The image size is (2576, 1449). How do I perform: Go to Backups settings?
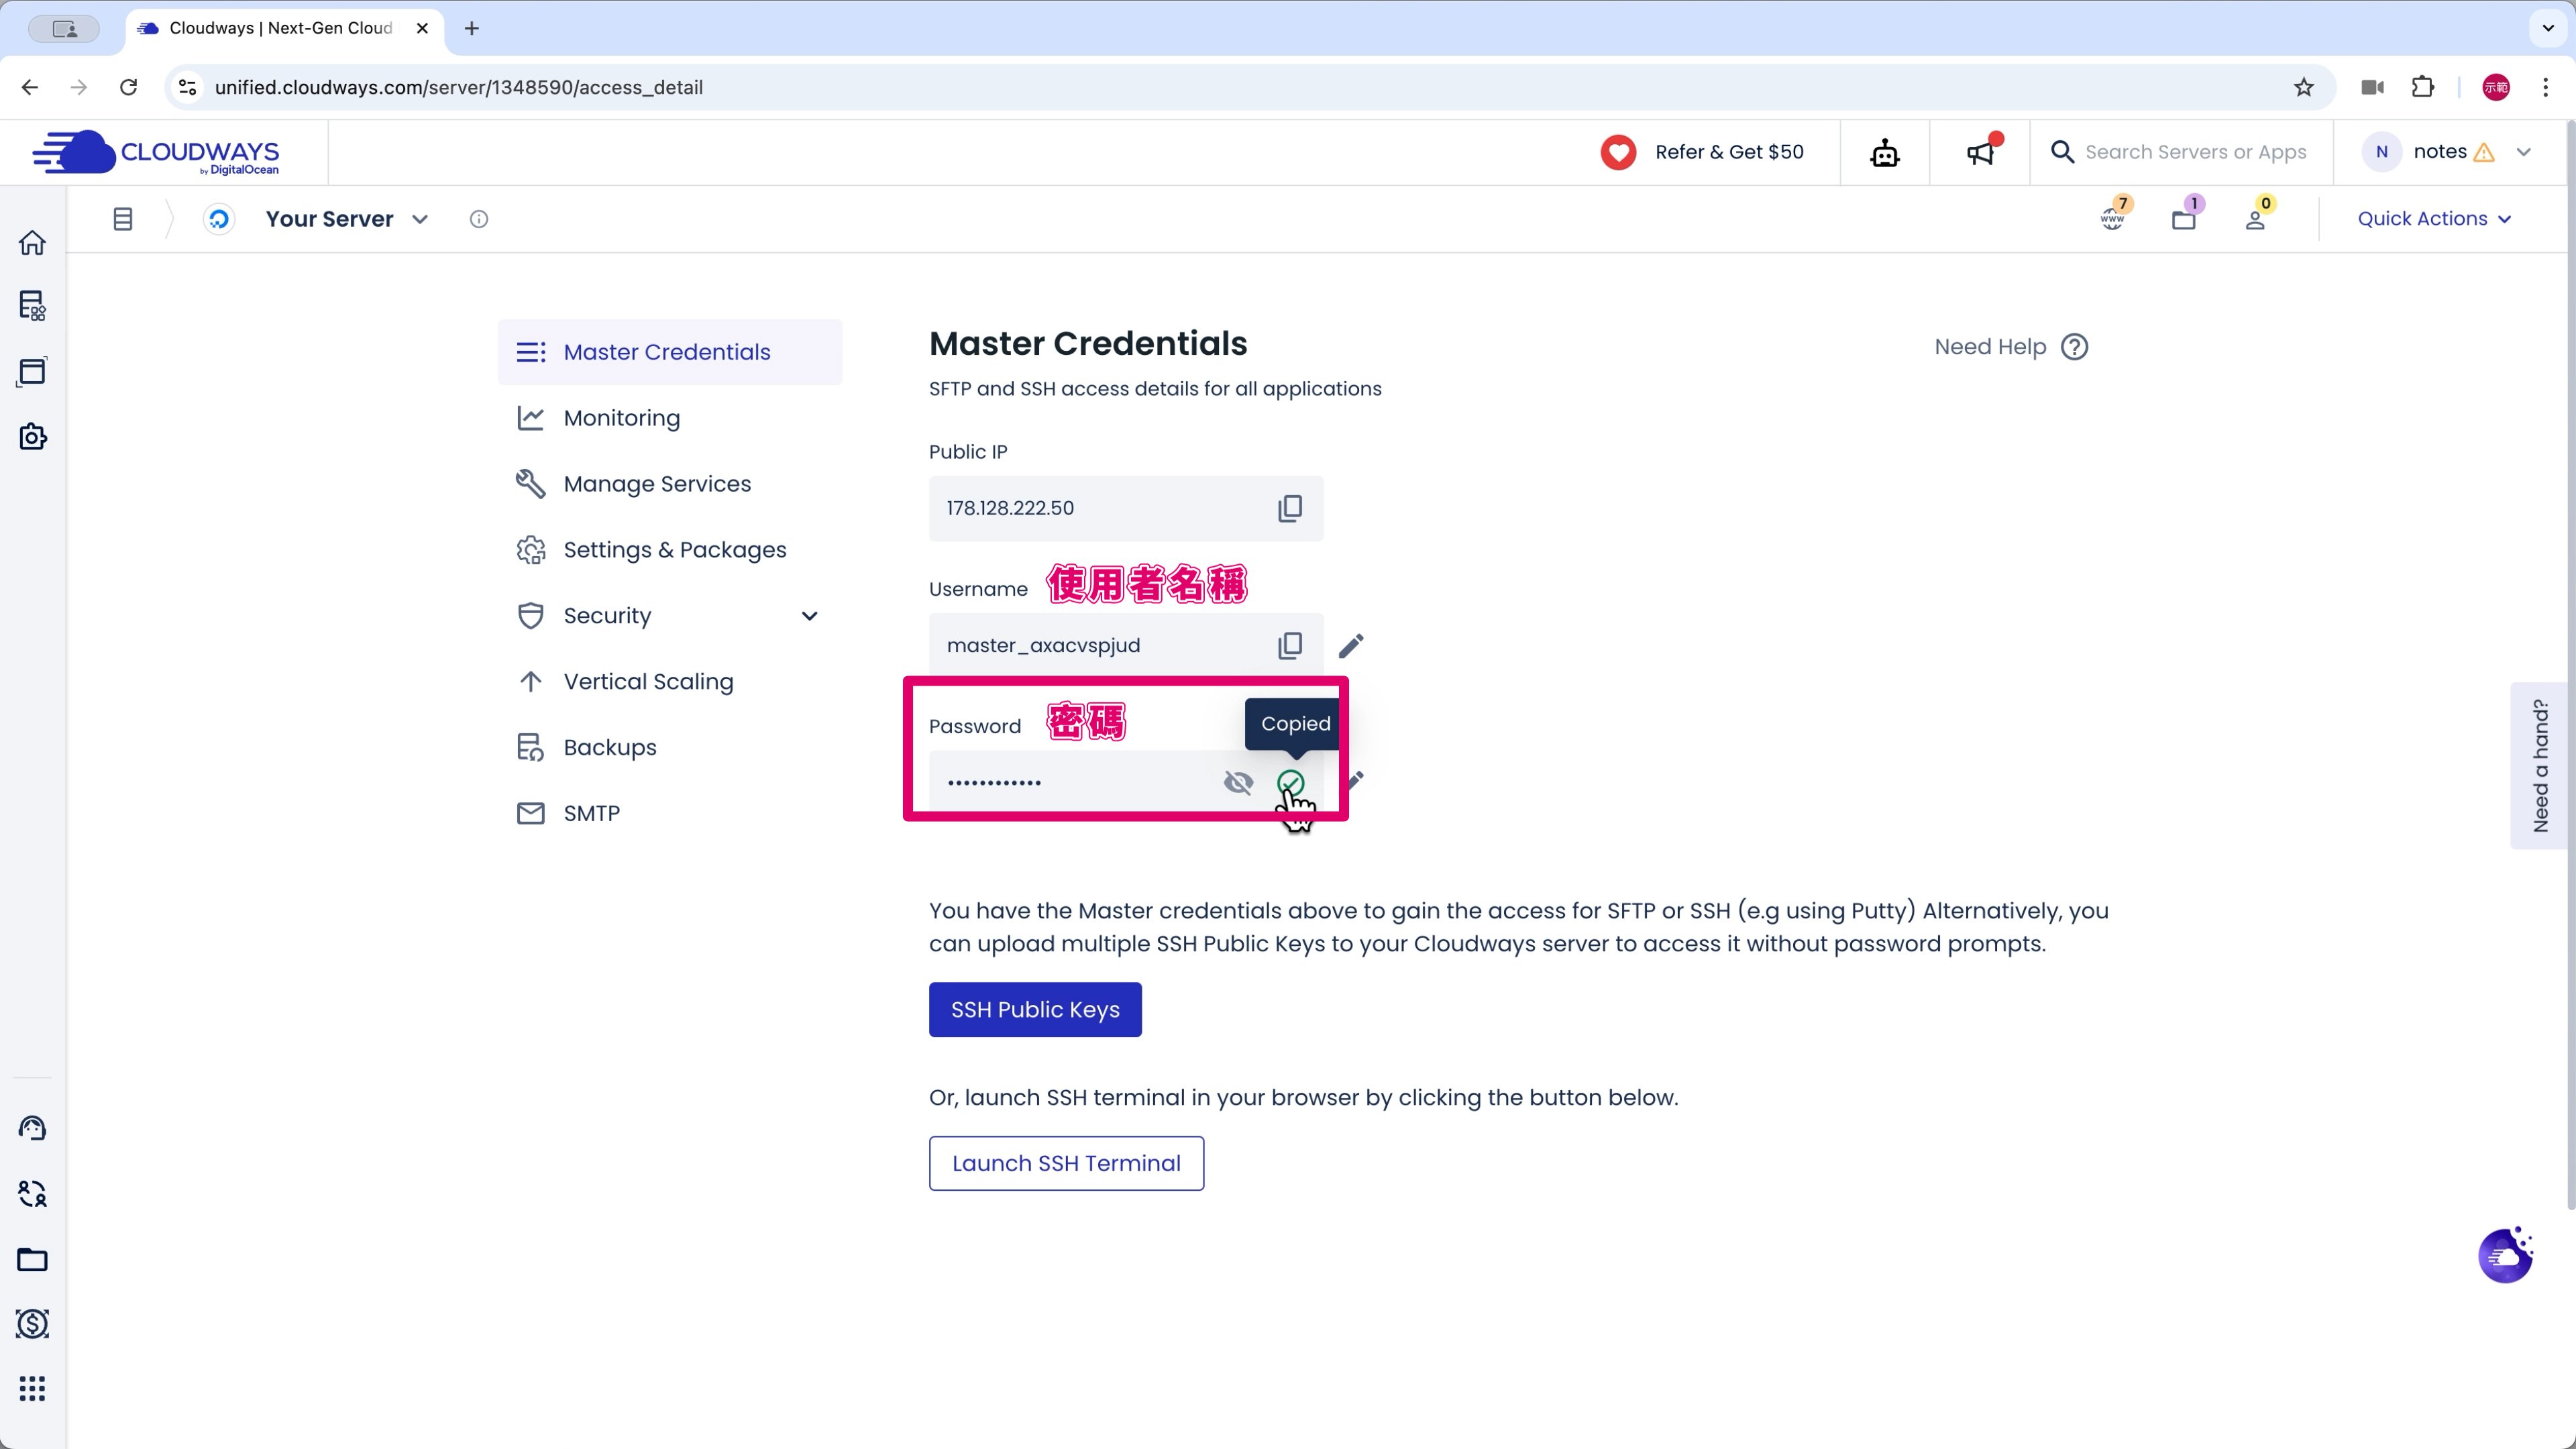609,747
